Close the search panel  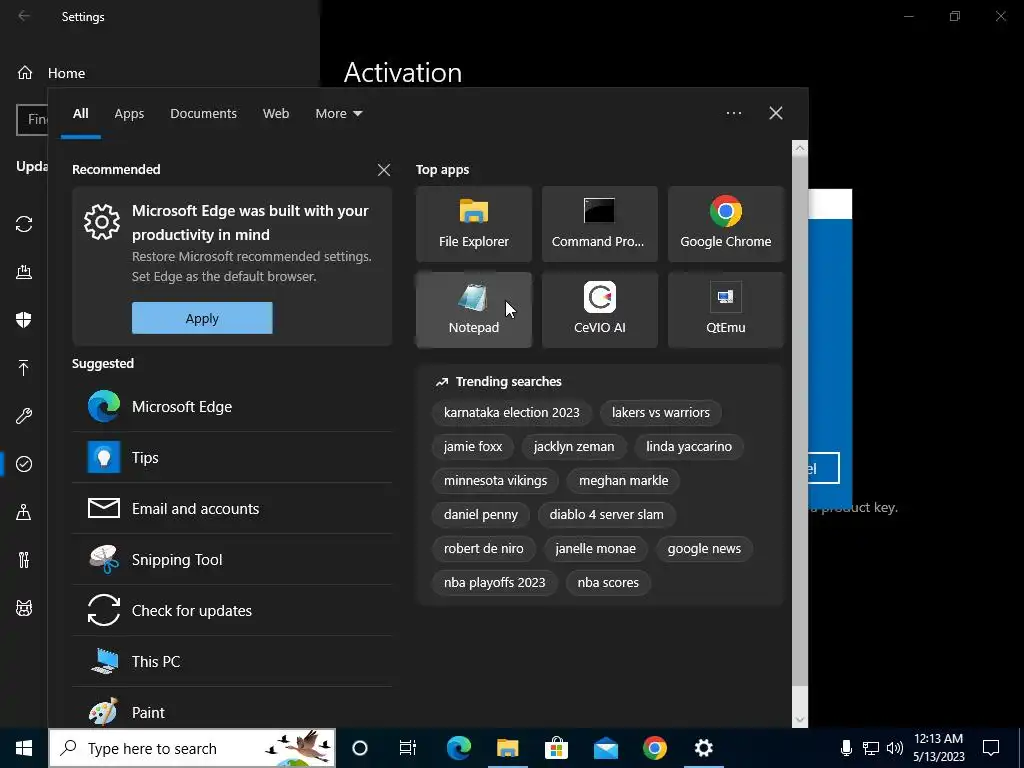776,113
